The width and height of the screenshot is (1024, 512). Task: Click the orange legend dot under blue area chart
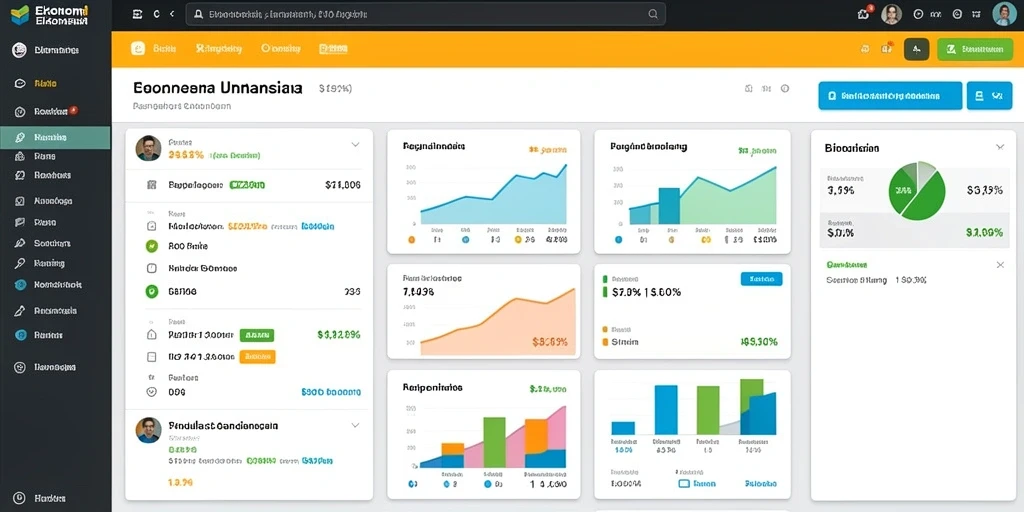[411, 240]
